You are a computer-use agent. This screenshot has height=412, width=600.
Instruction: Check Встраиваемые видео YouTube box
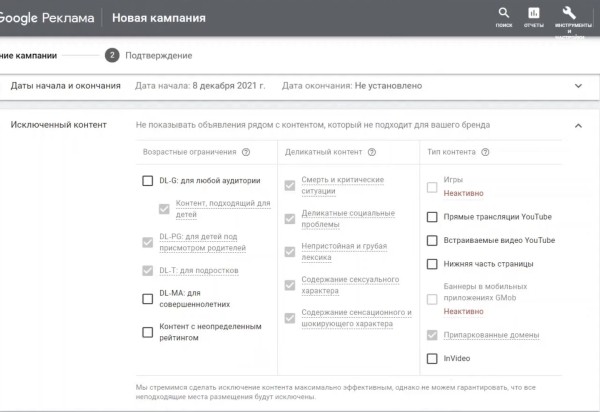(432, 240)
